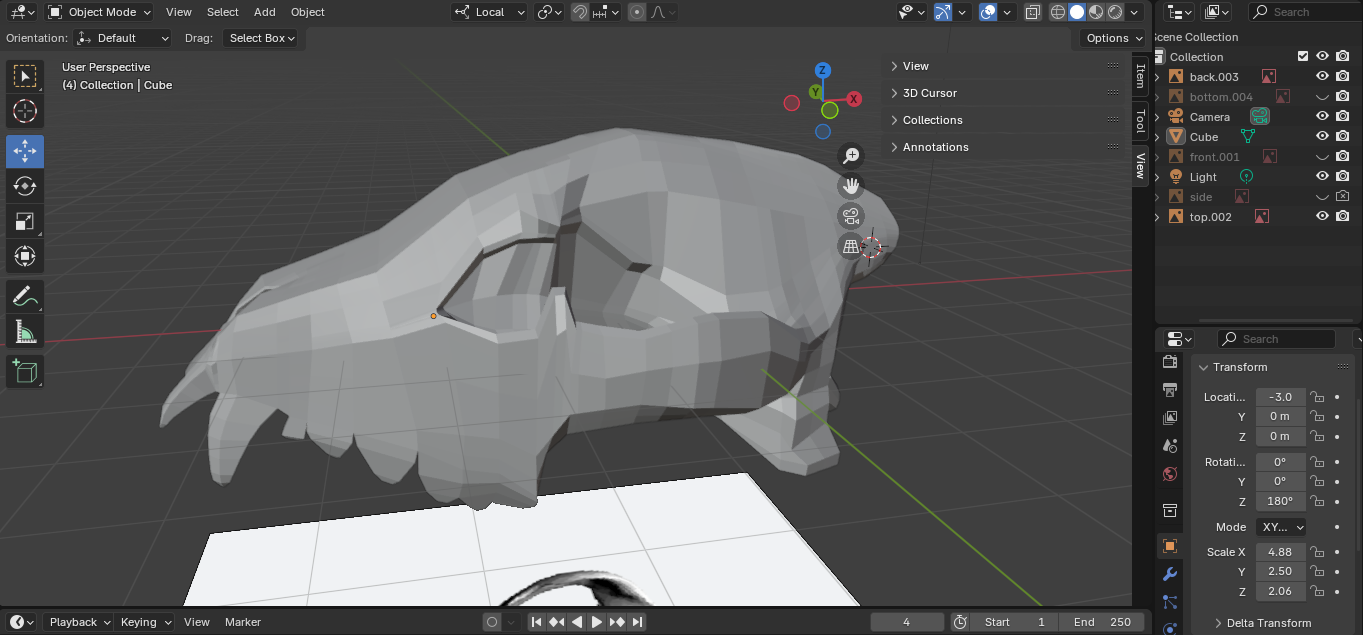The height and width of the screenshot is (635, 1363).
Task: Select the Move tool in the toolbar
Action: (24, 151)
